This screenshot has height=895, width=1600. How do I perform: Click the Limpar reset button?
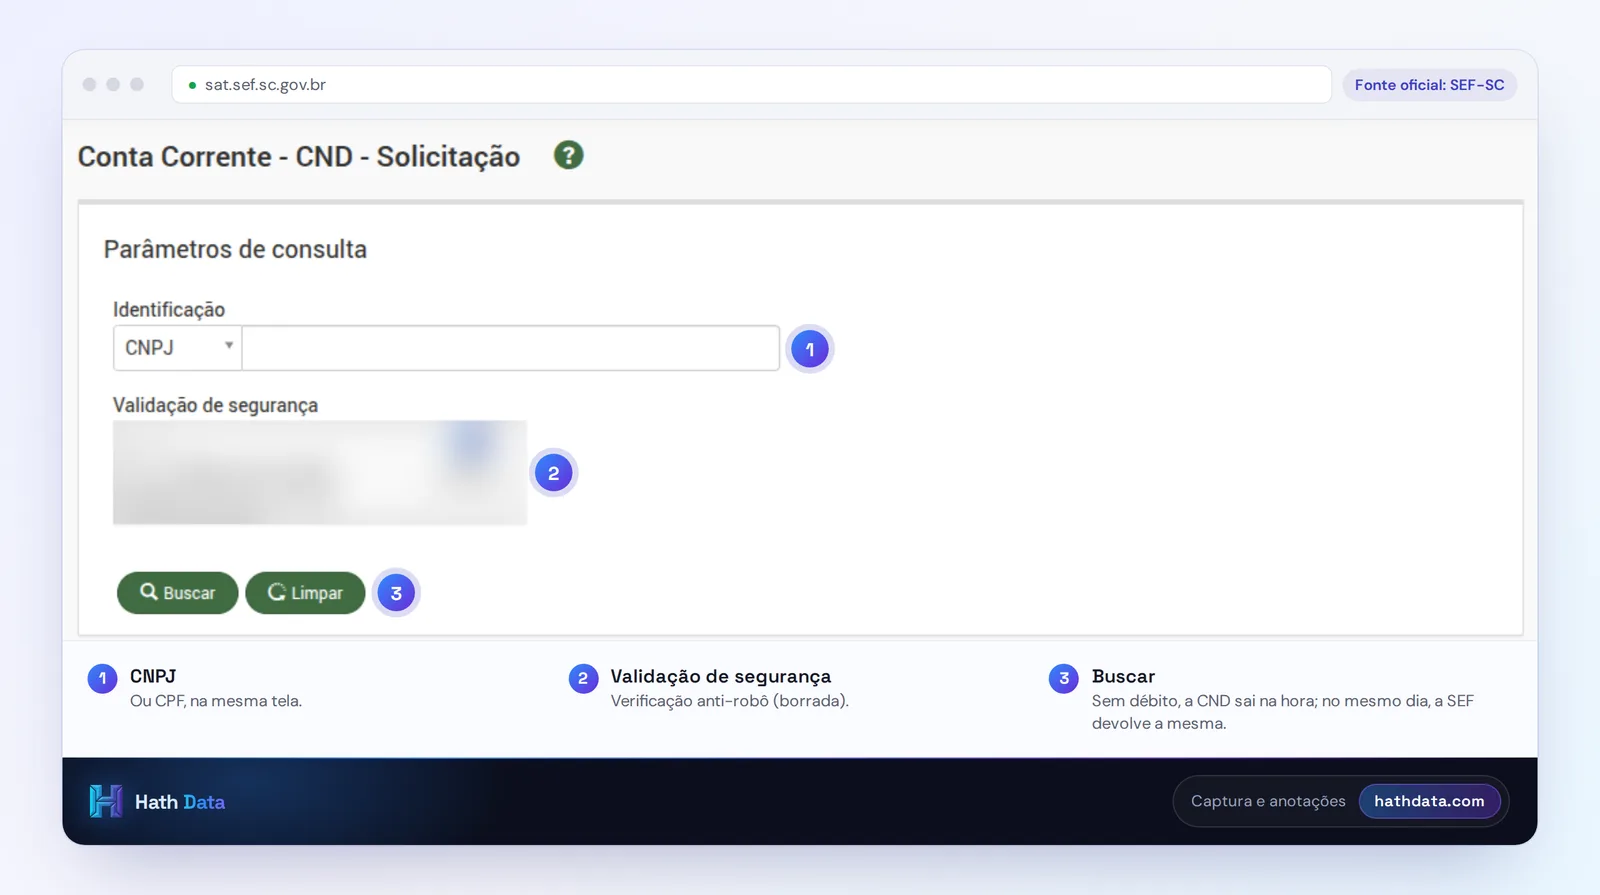pyautogui.click(x=305, y=593)
